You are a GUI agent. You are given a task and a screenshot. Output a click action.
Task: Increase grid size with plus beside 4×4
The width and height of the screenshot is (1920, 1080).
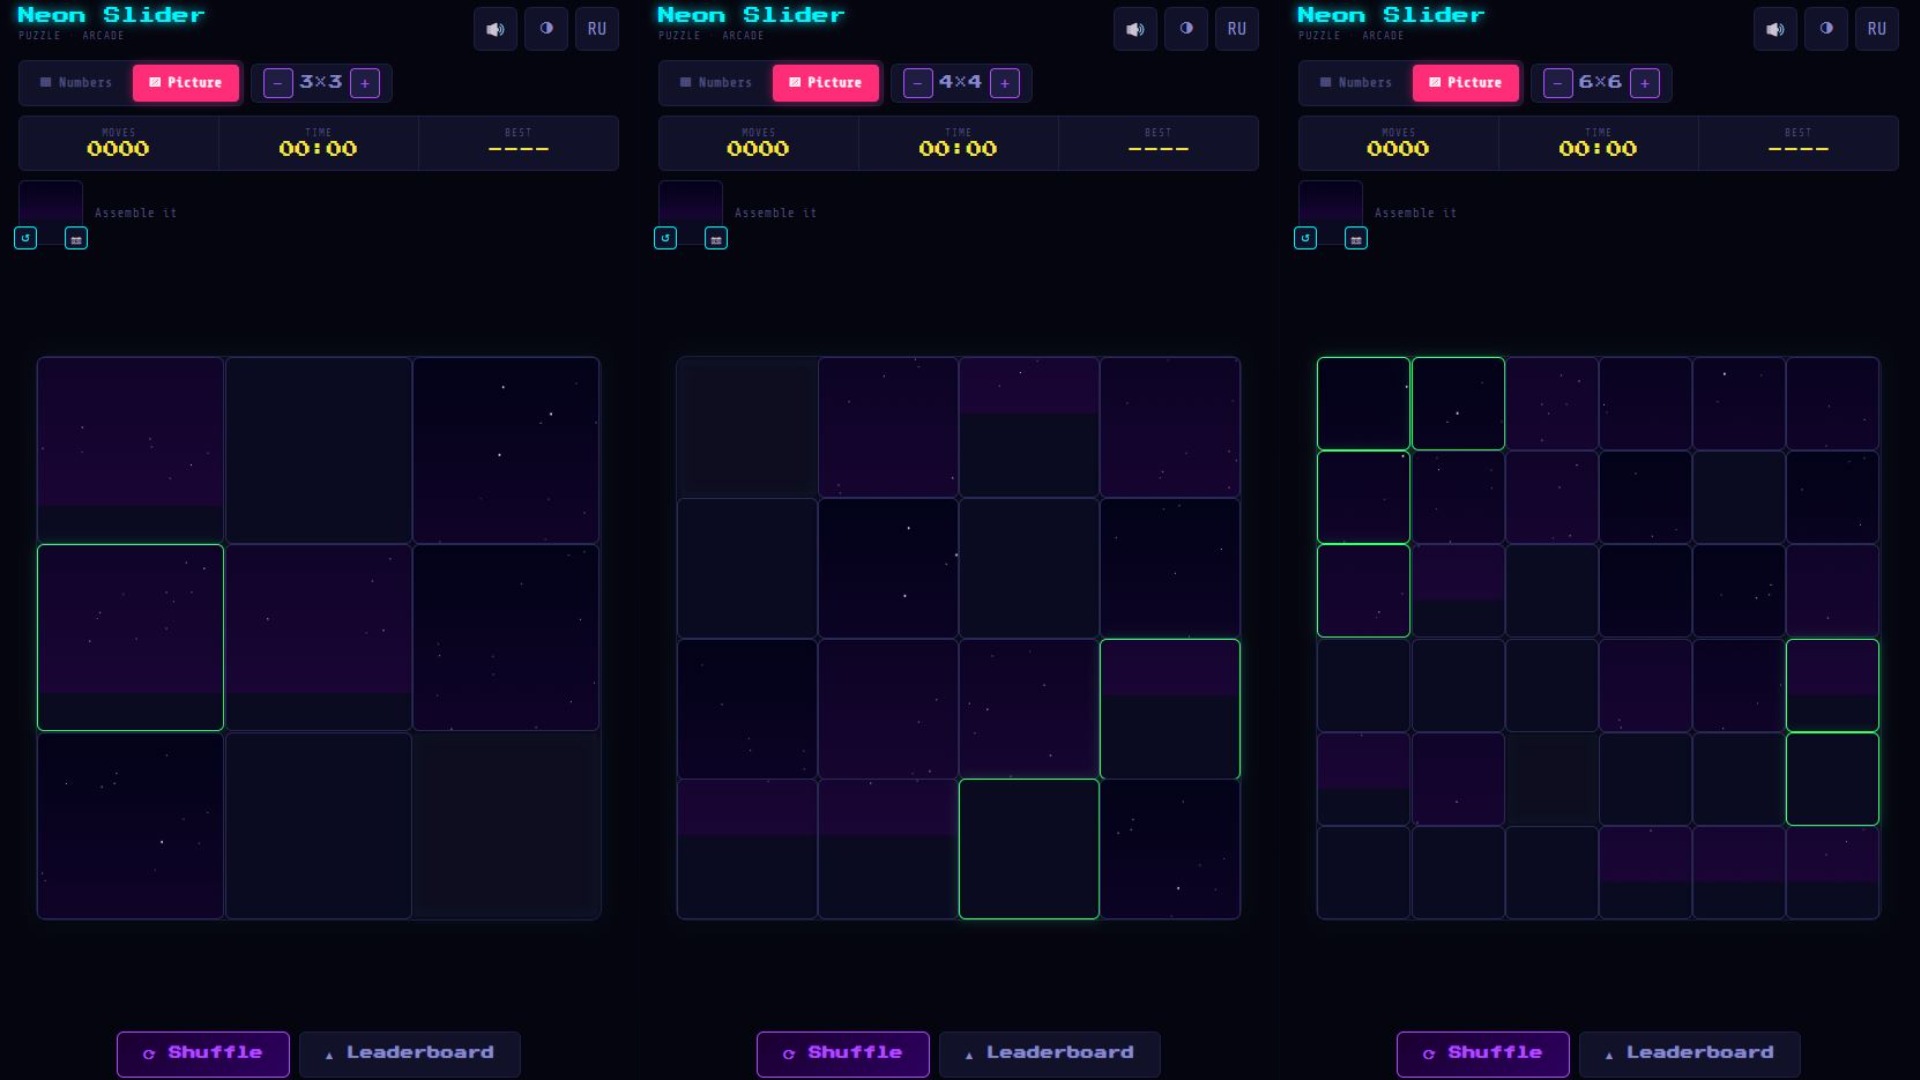[1005, 83]
